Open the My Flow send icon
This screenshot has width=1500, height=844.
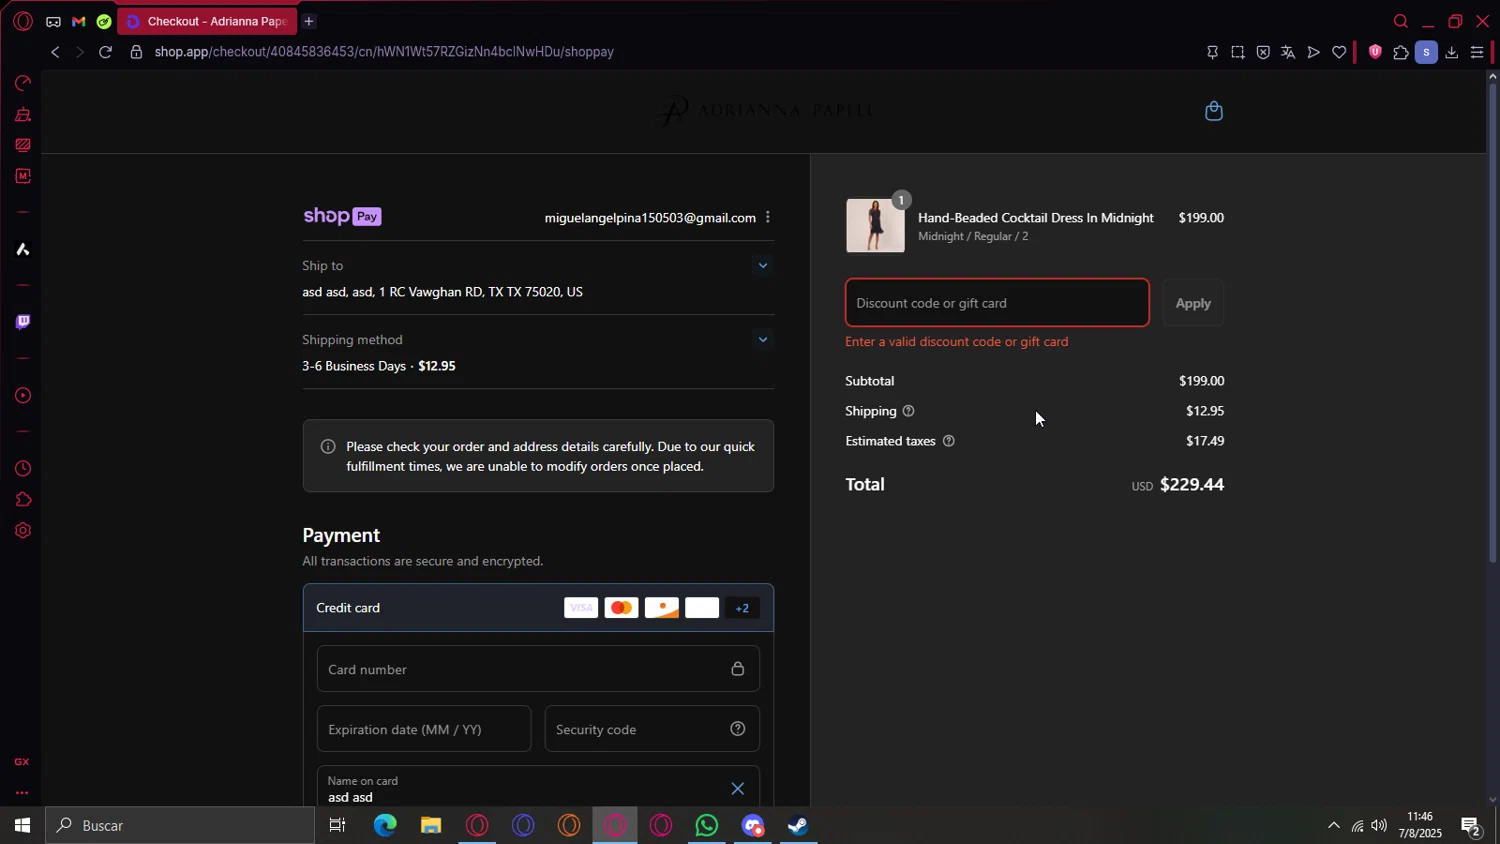click(1314, 52)
